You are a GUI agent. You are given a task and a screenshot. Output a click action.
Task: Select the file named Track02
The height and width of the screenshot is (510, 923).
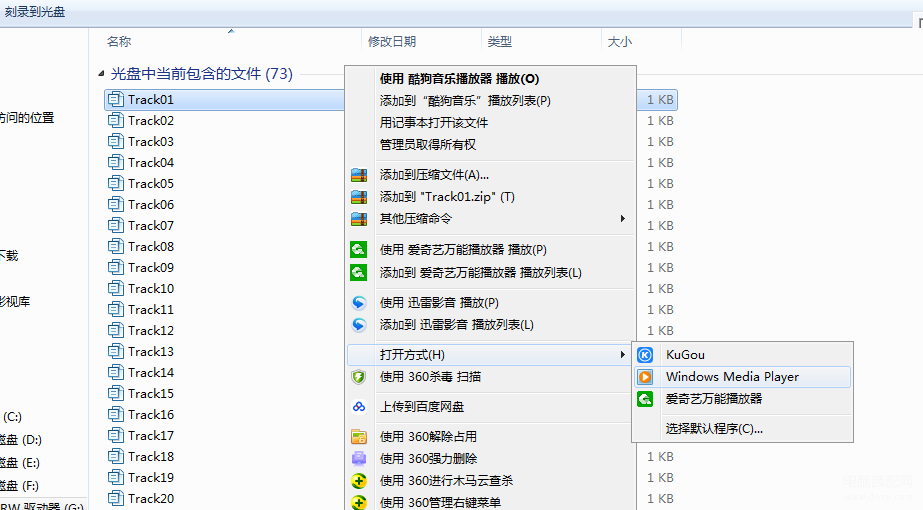151,121
